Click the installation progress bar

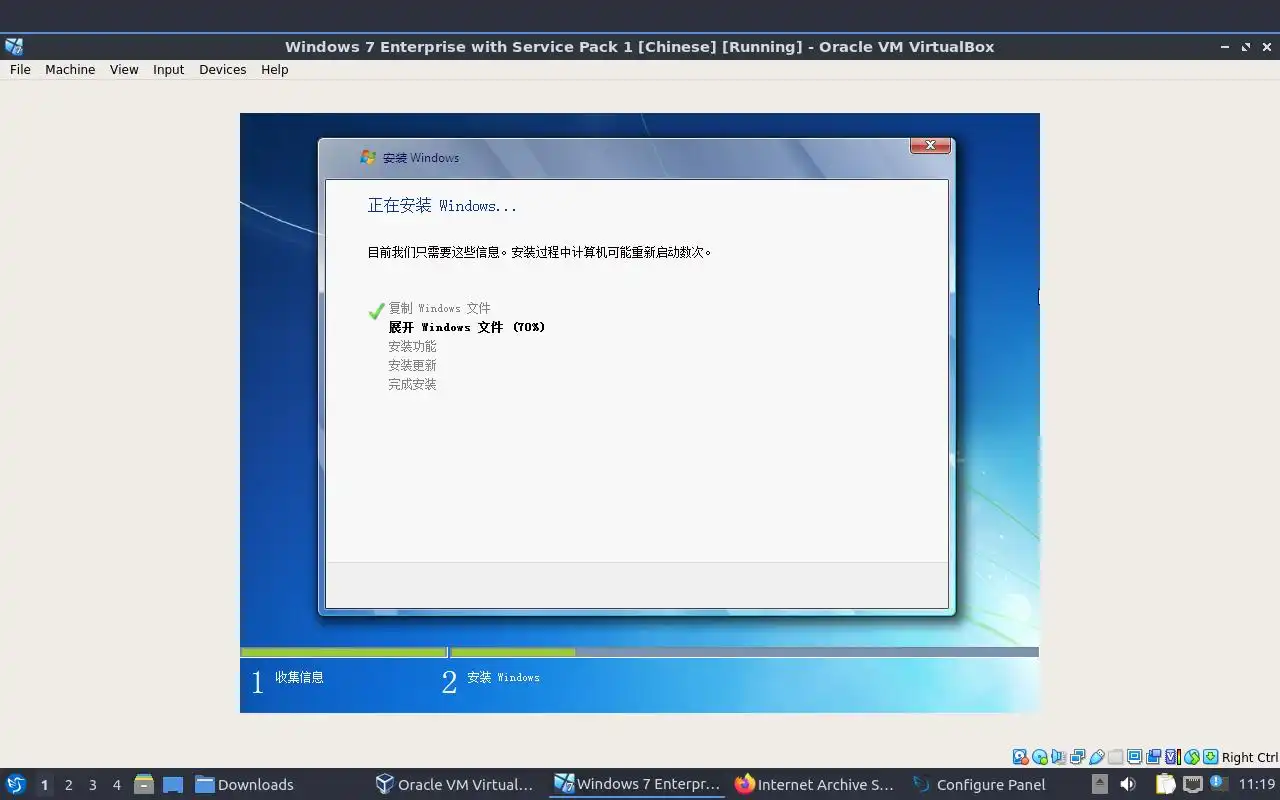coord(639,652)
